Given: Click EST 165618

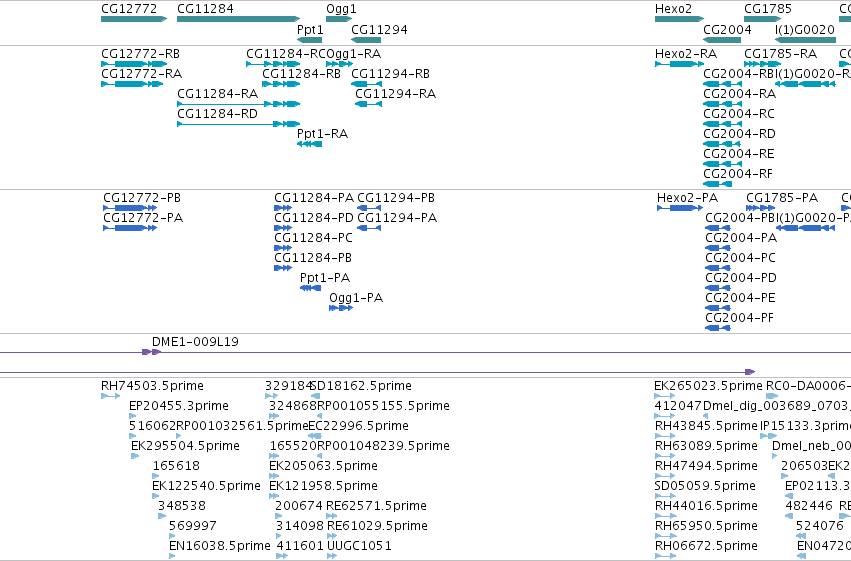Looking at the screenshot, I should pyautogui.click(x=156, y=477).
